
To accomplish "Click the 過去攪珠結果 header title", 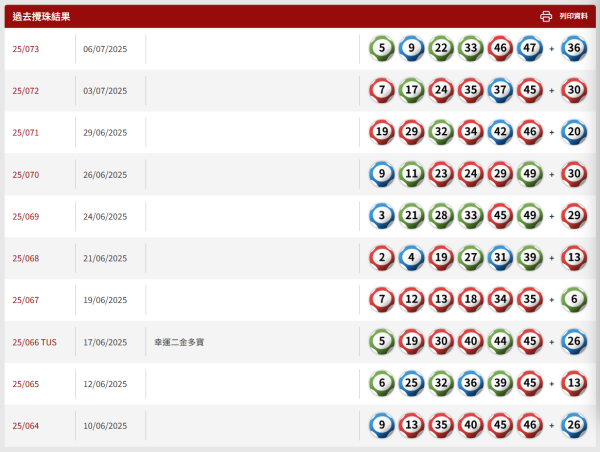I will [41, 16].
